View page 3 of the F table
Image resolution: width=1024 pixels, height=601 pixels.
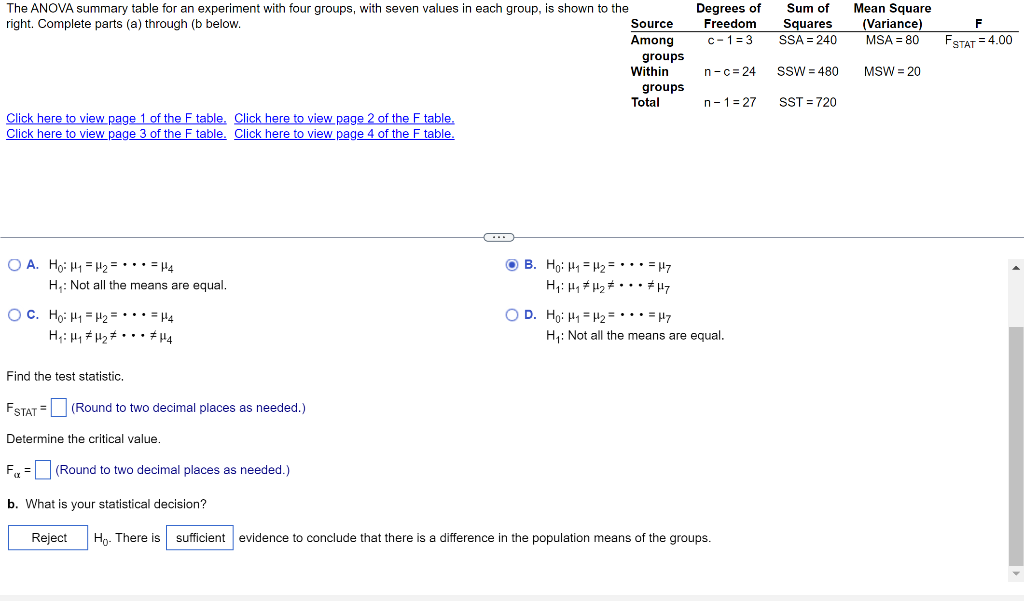click(116, 133)
